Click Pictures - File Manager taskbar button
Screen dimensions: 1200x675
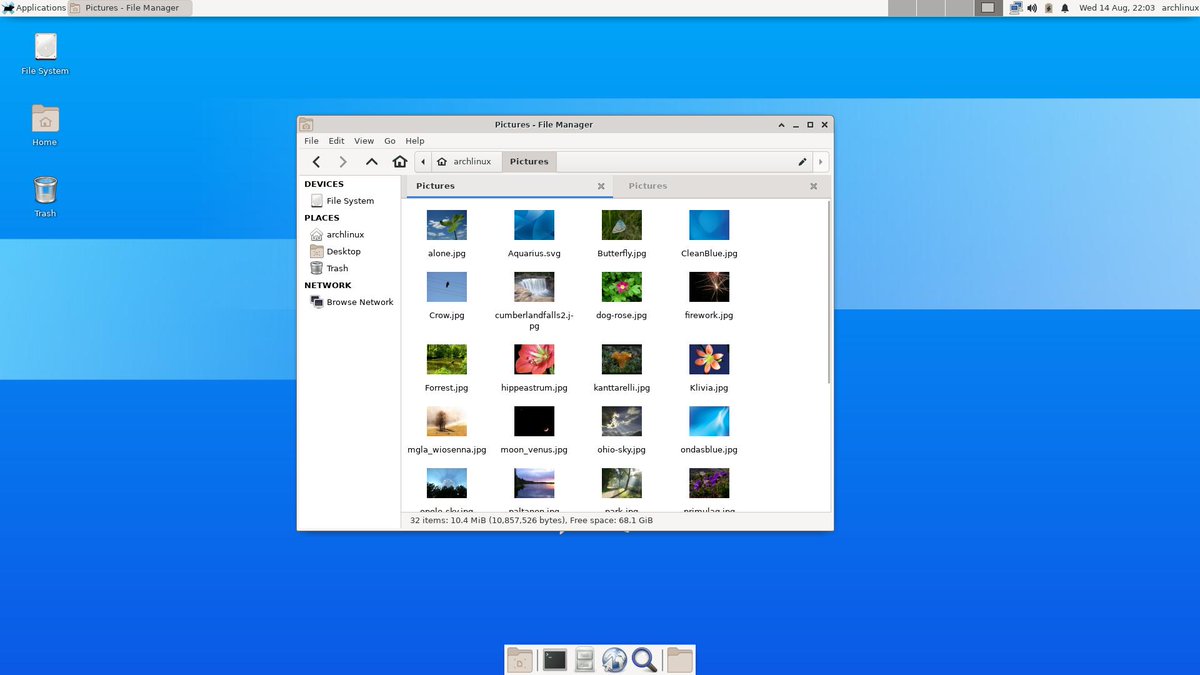[x=130, y=8]
